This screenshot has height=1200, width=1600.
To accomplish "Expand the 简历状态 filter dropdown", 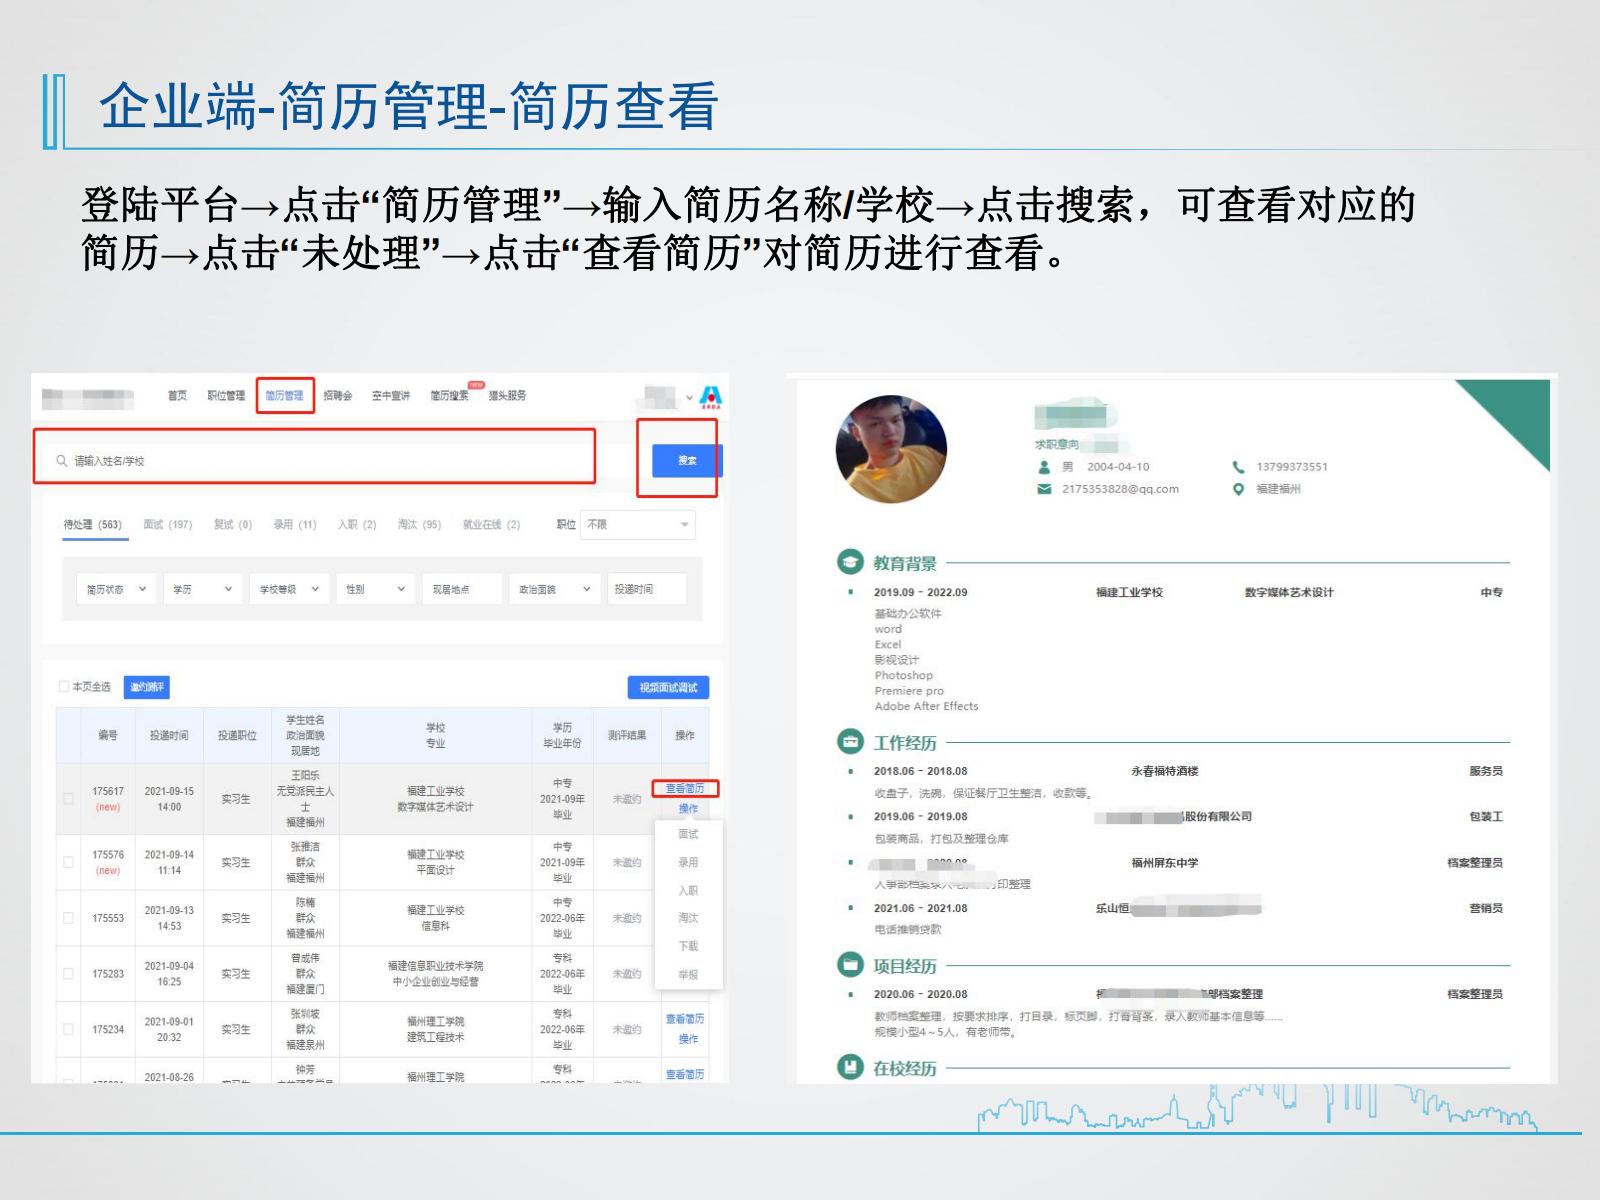I will point(116,589).
